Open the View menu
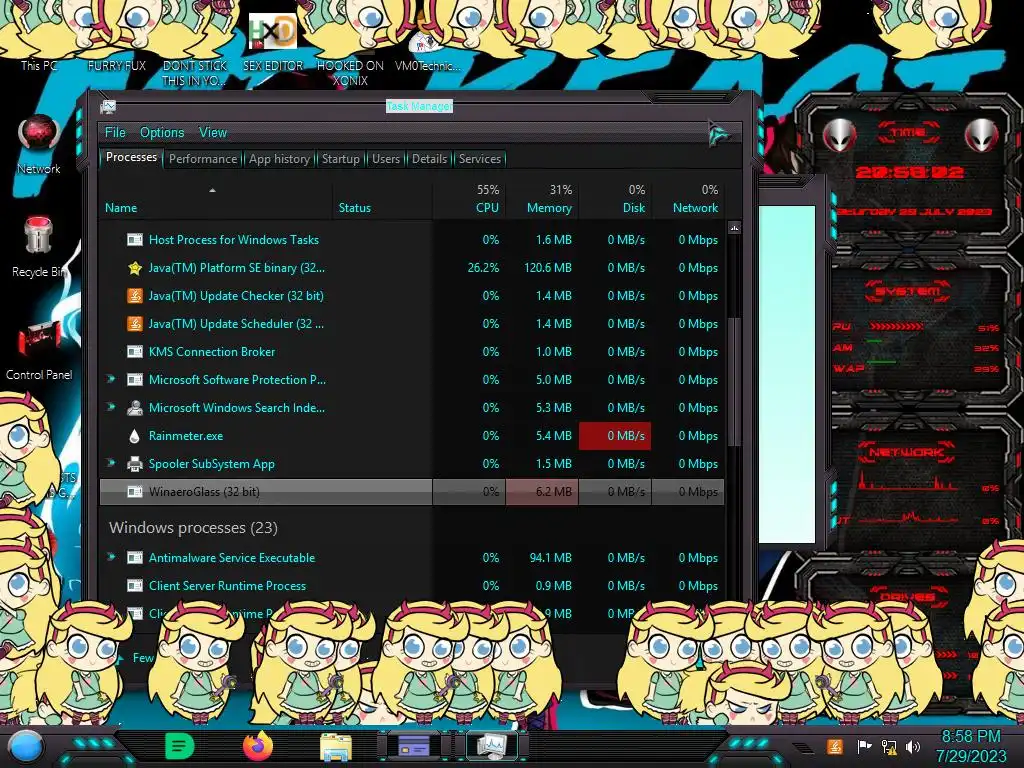This screenshot has width=1024, height=768. (x=213, y=133)
